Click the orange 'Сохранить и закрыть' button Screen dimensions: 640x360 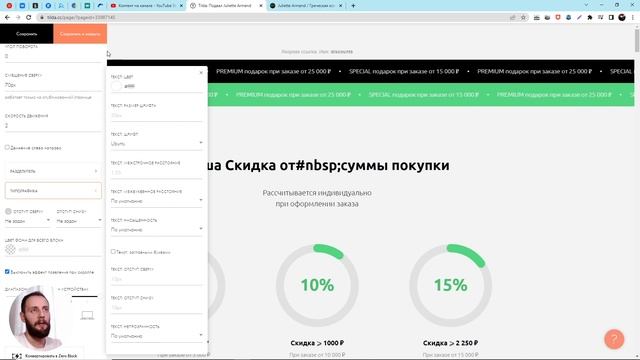click(x=80, y=34)
